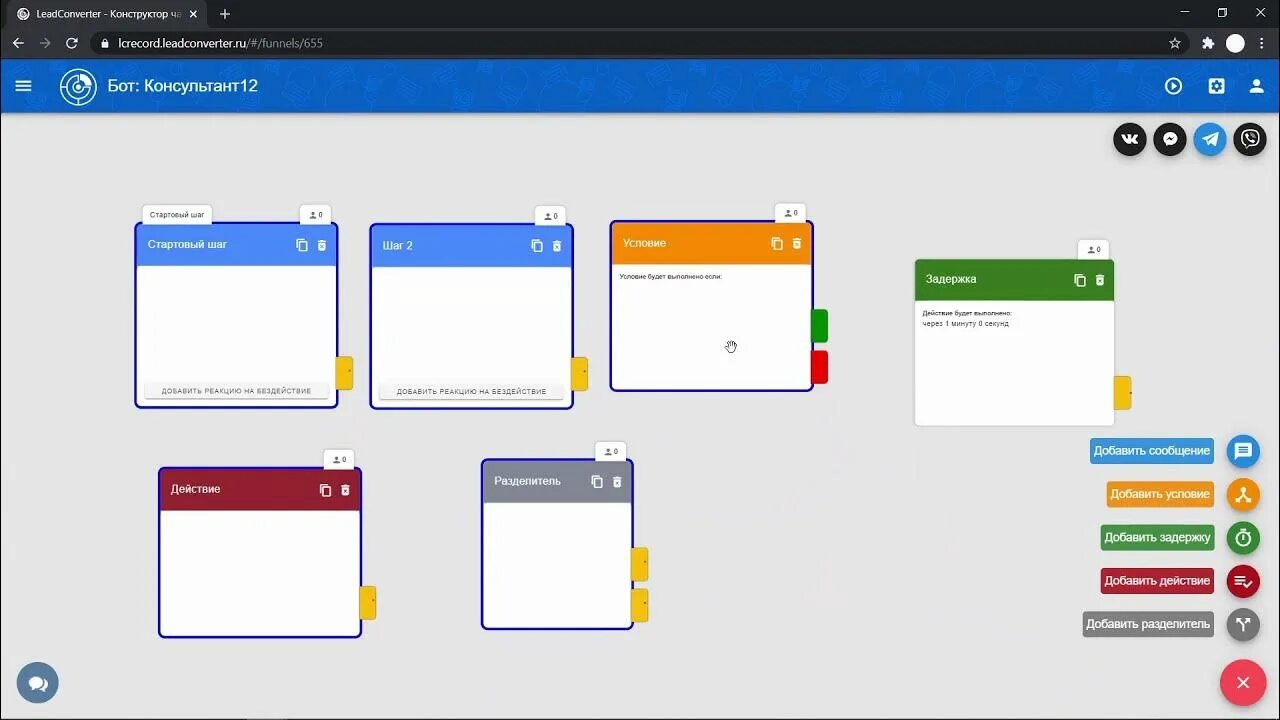Run the bot with the play icon

(1173, 86)
